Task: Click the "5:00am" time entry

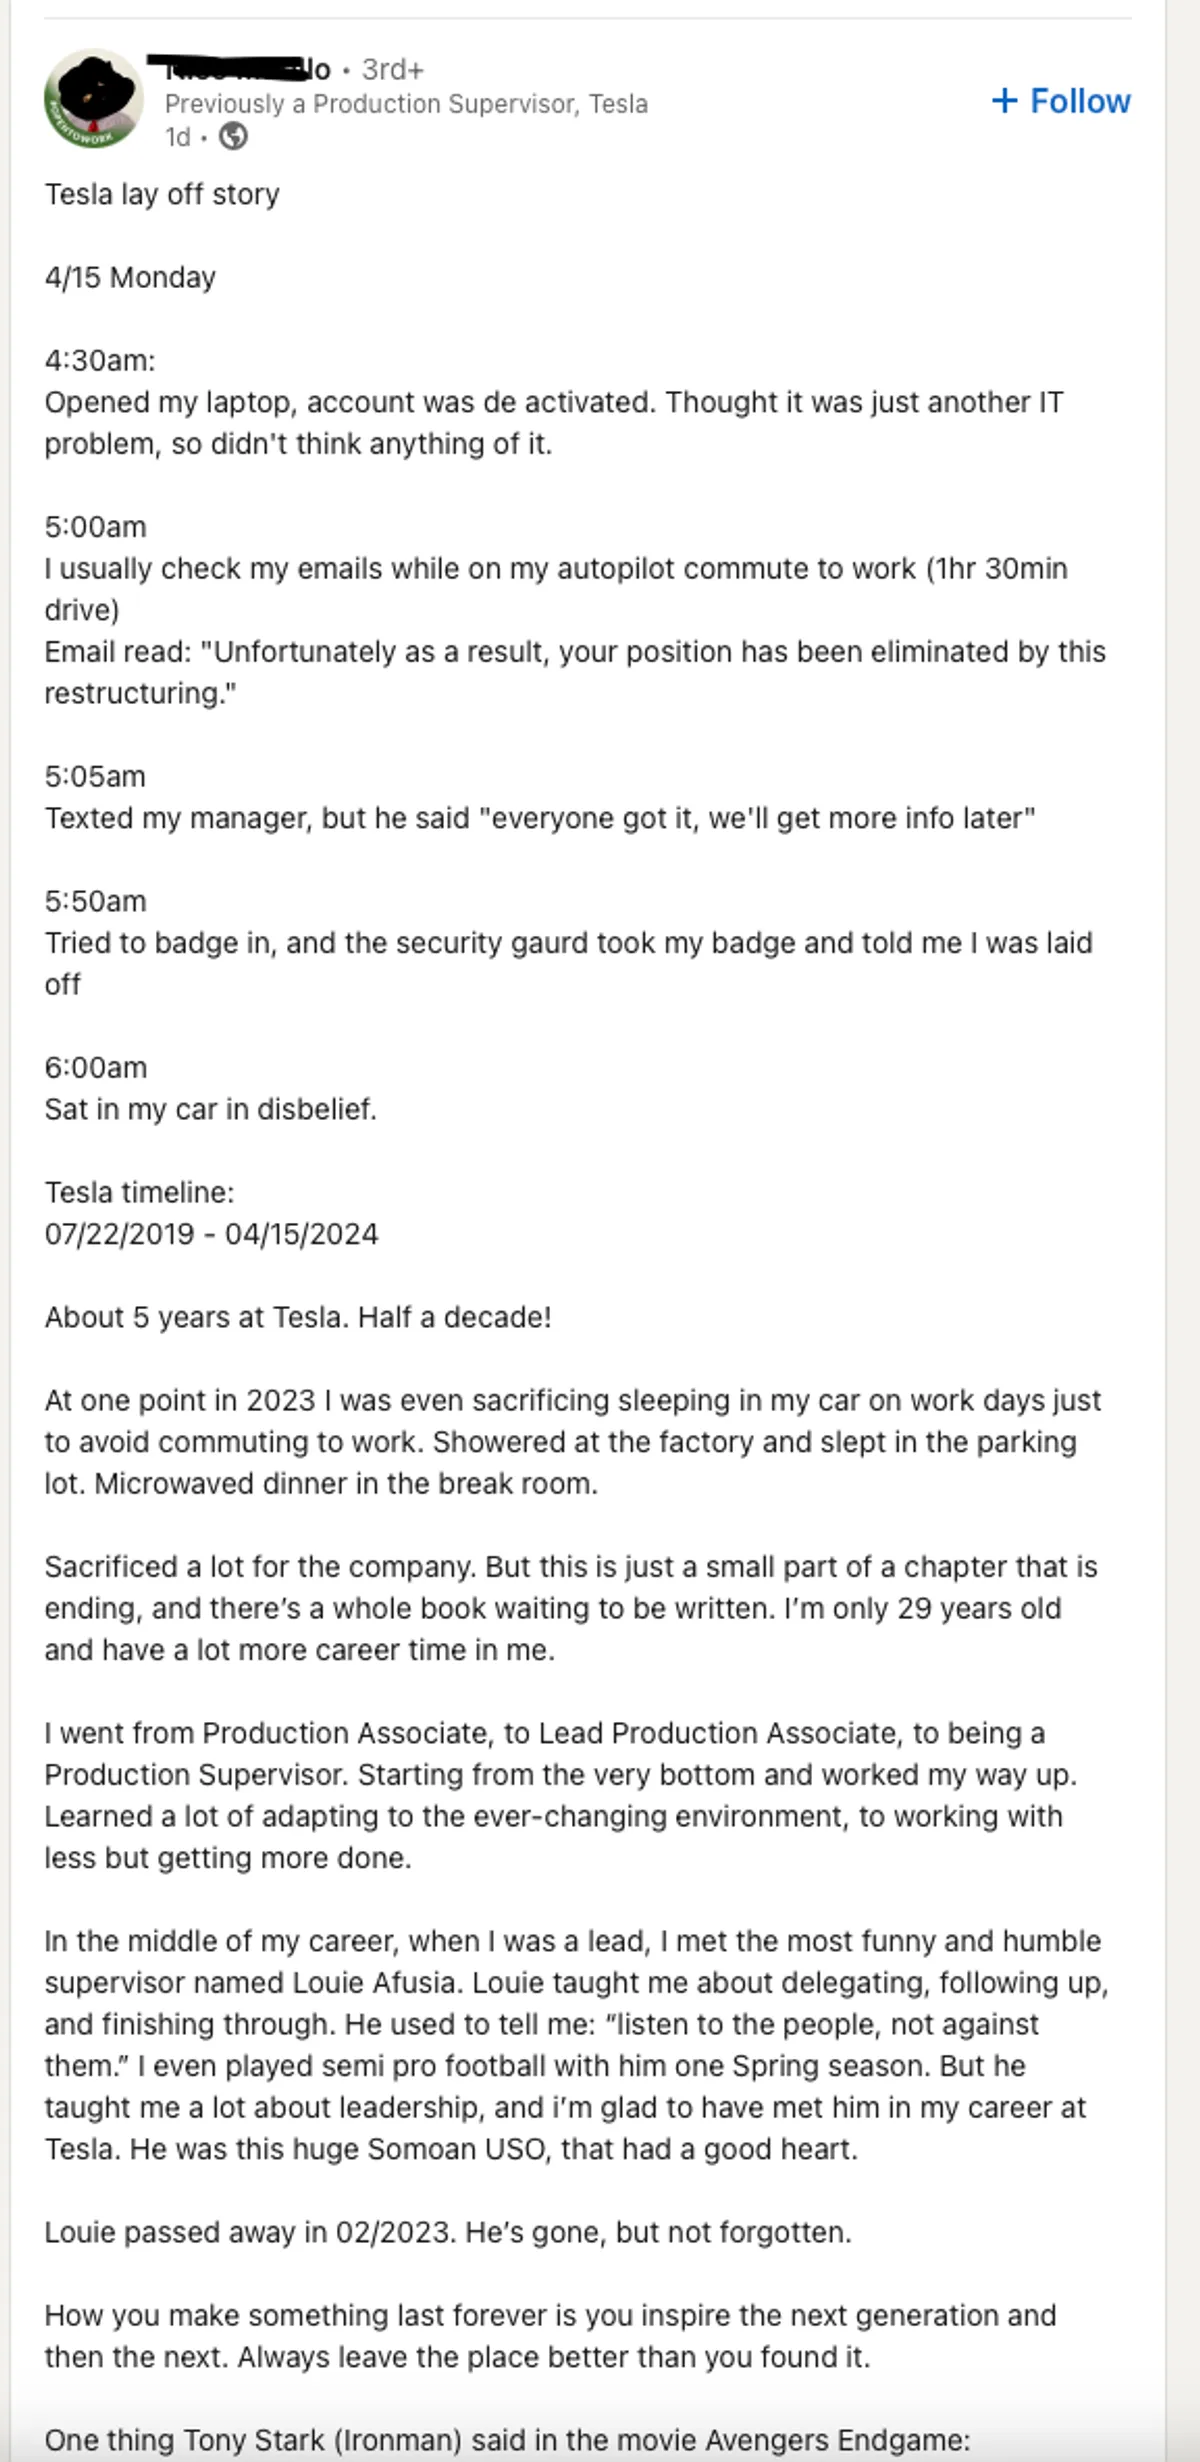Action: point(95,526)
